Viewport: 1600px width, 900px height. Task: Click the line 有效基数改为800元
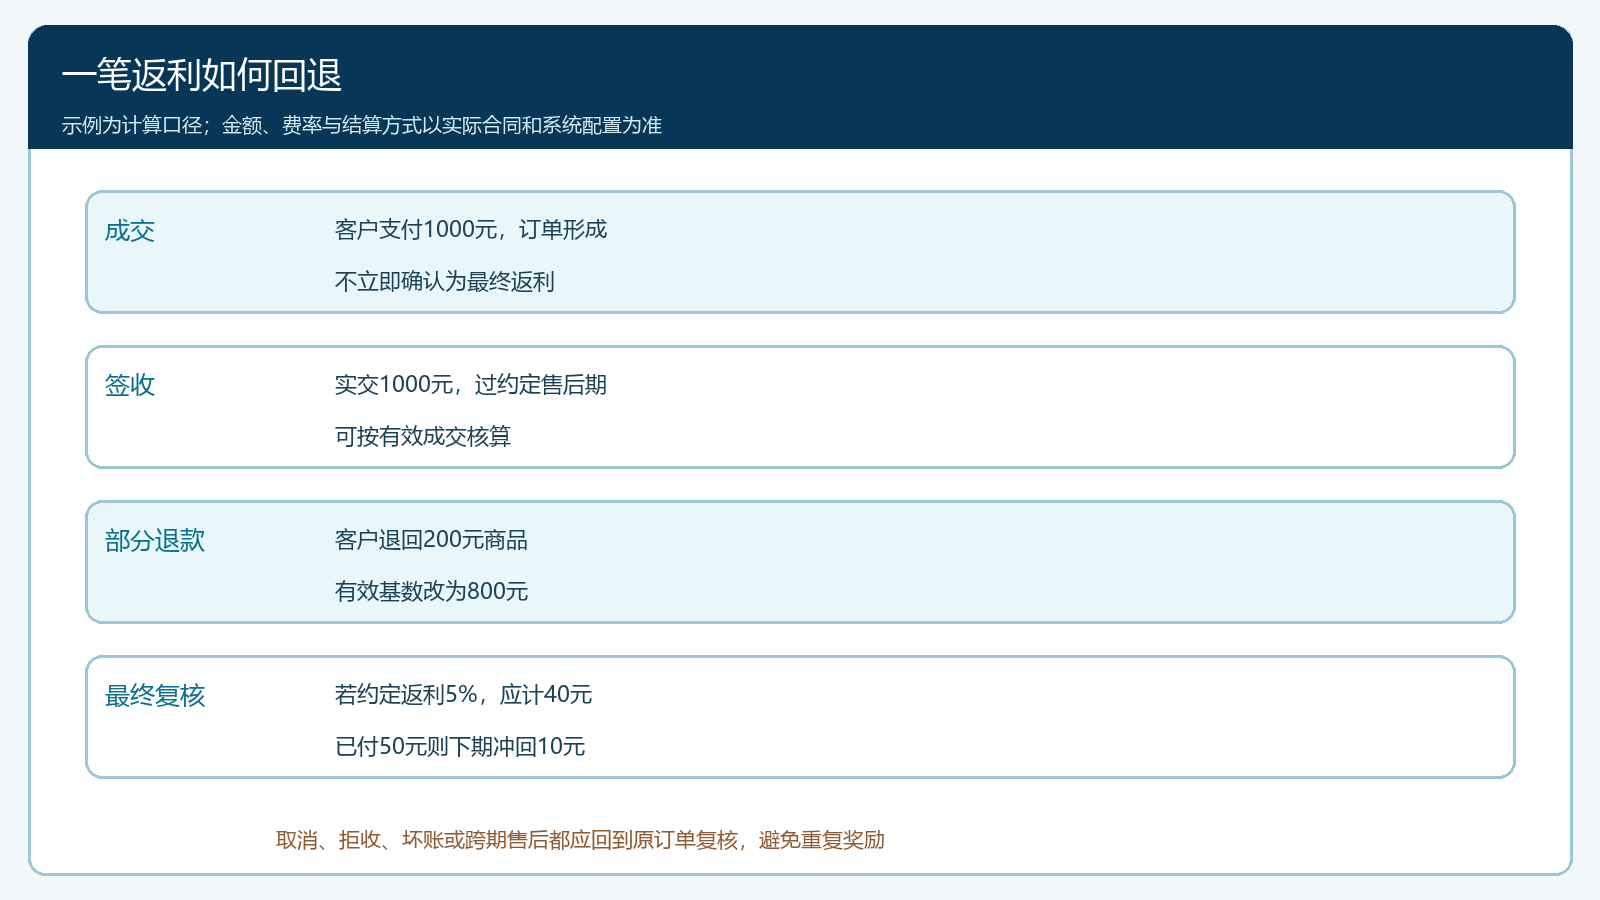tap(431, 591)
